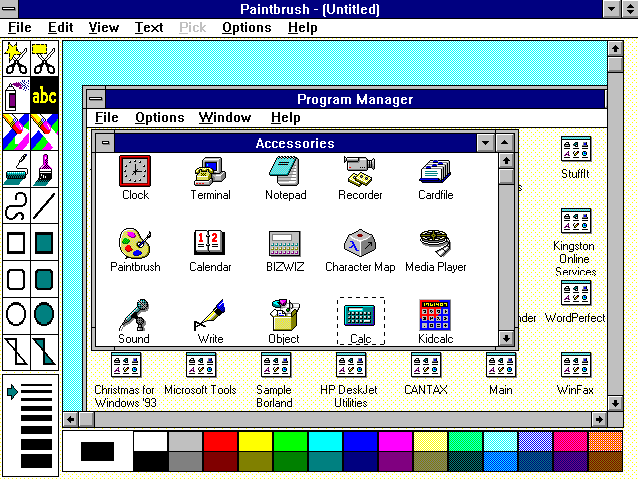Screen dimensions: 638x480
Task: Select the Line tool
Action: [x=44, y=206]
